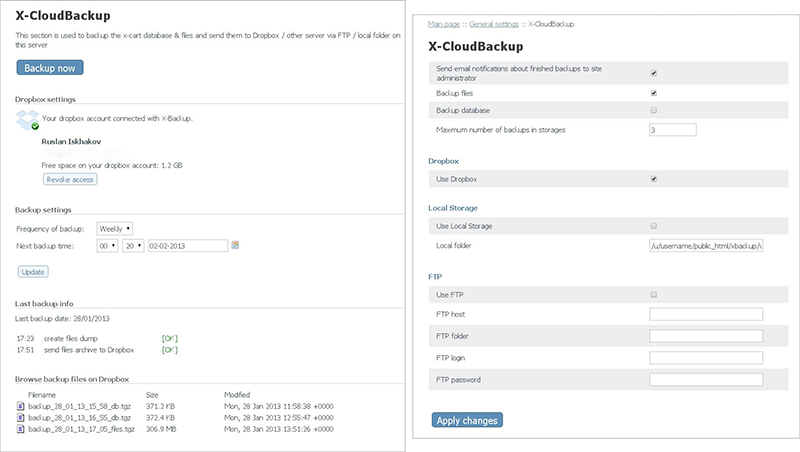Image resolution: width=800 pixels, height=452 pixels.
Task: Click the OK status for create files dump
Action: coord(169,339)
